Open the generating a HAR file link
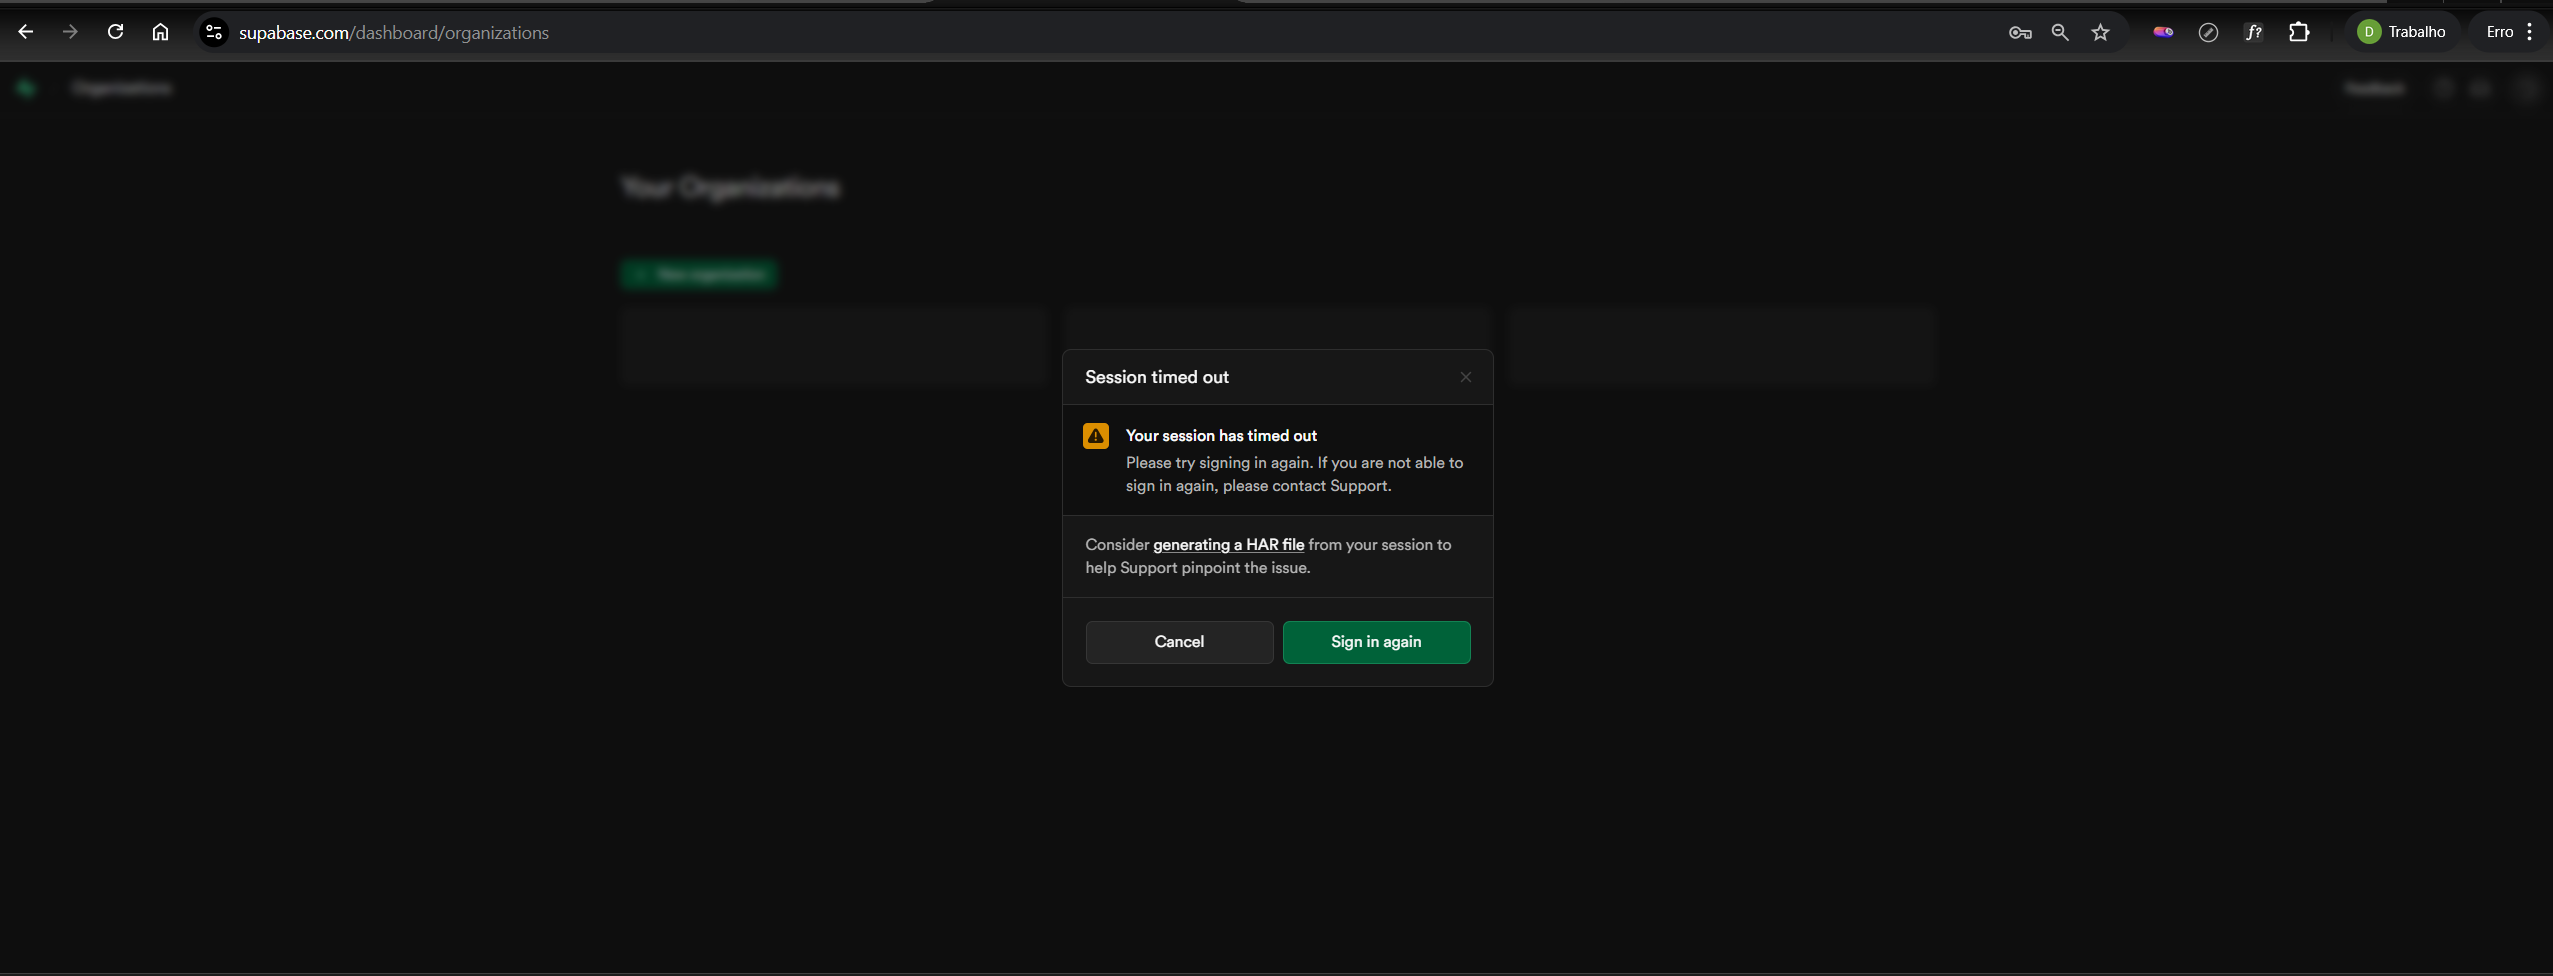 tap(1228, 545)
